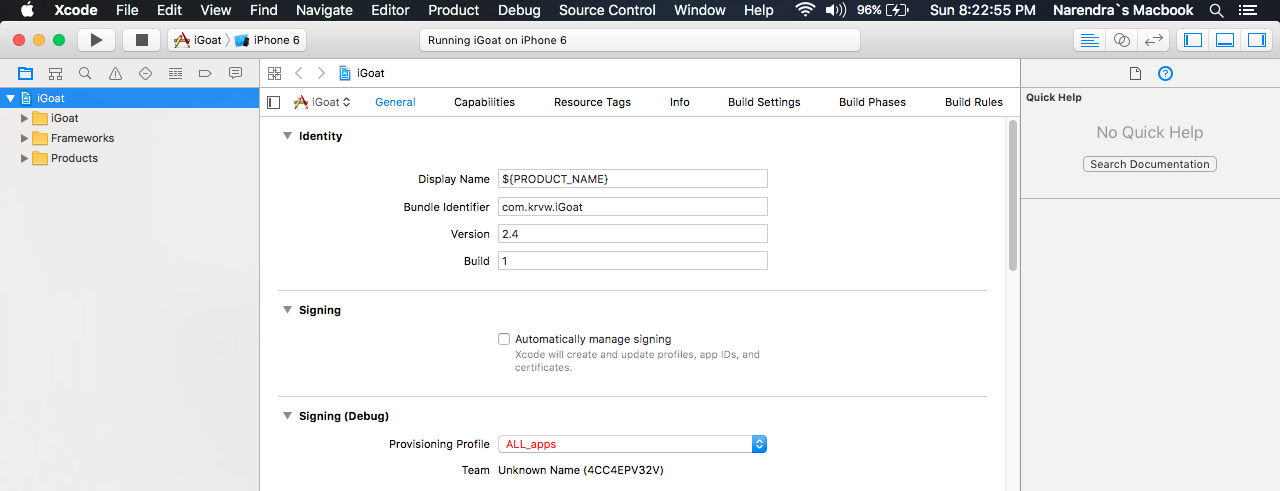
Task: Expand the iGoat folder group
Action: 25,118
